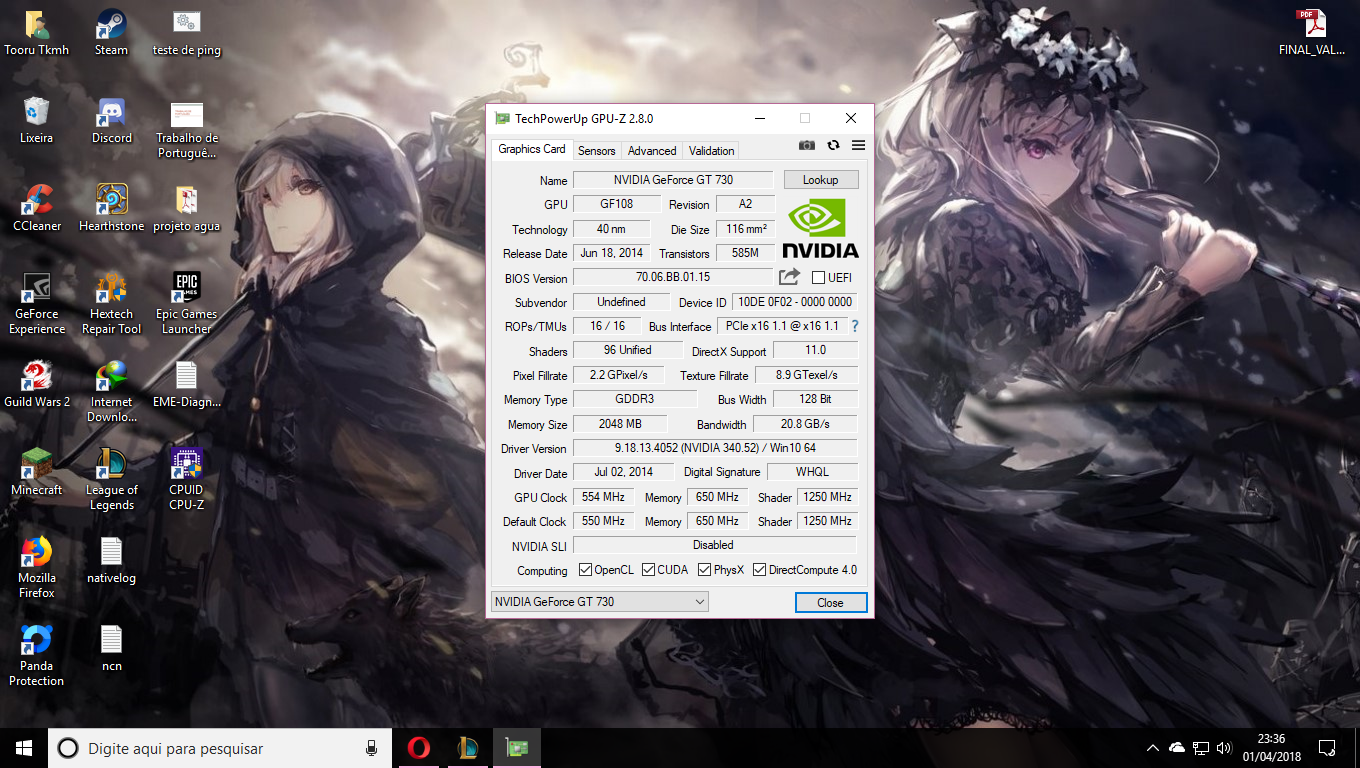Take a GPU-Z screenshot with camera icon

[807, 145]
